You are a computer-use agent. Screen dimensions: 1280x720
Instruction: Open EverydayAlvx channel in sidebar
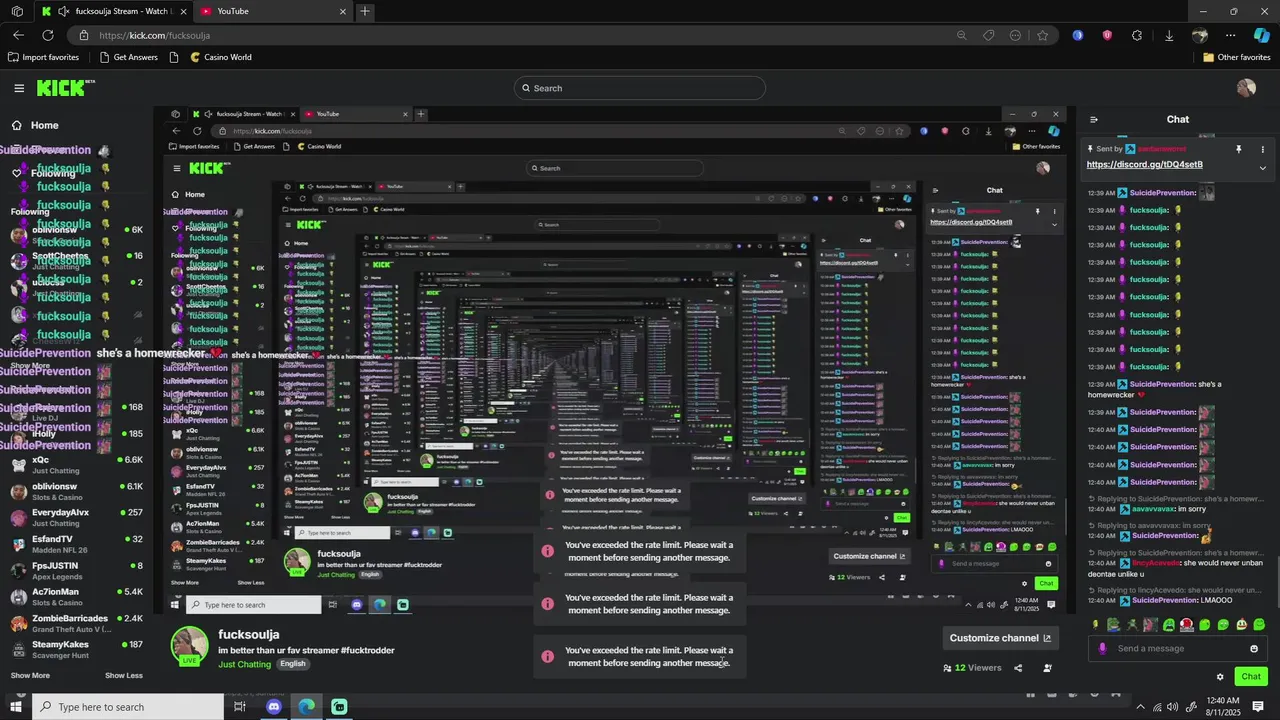tap(78, 518)
